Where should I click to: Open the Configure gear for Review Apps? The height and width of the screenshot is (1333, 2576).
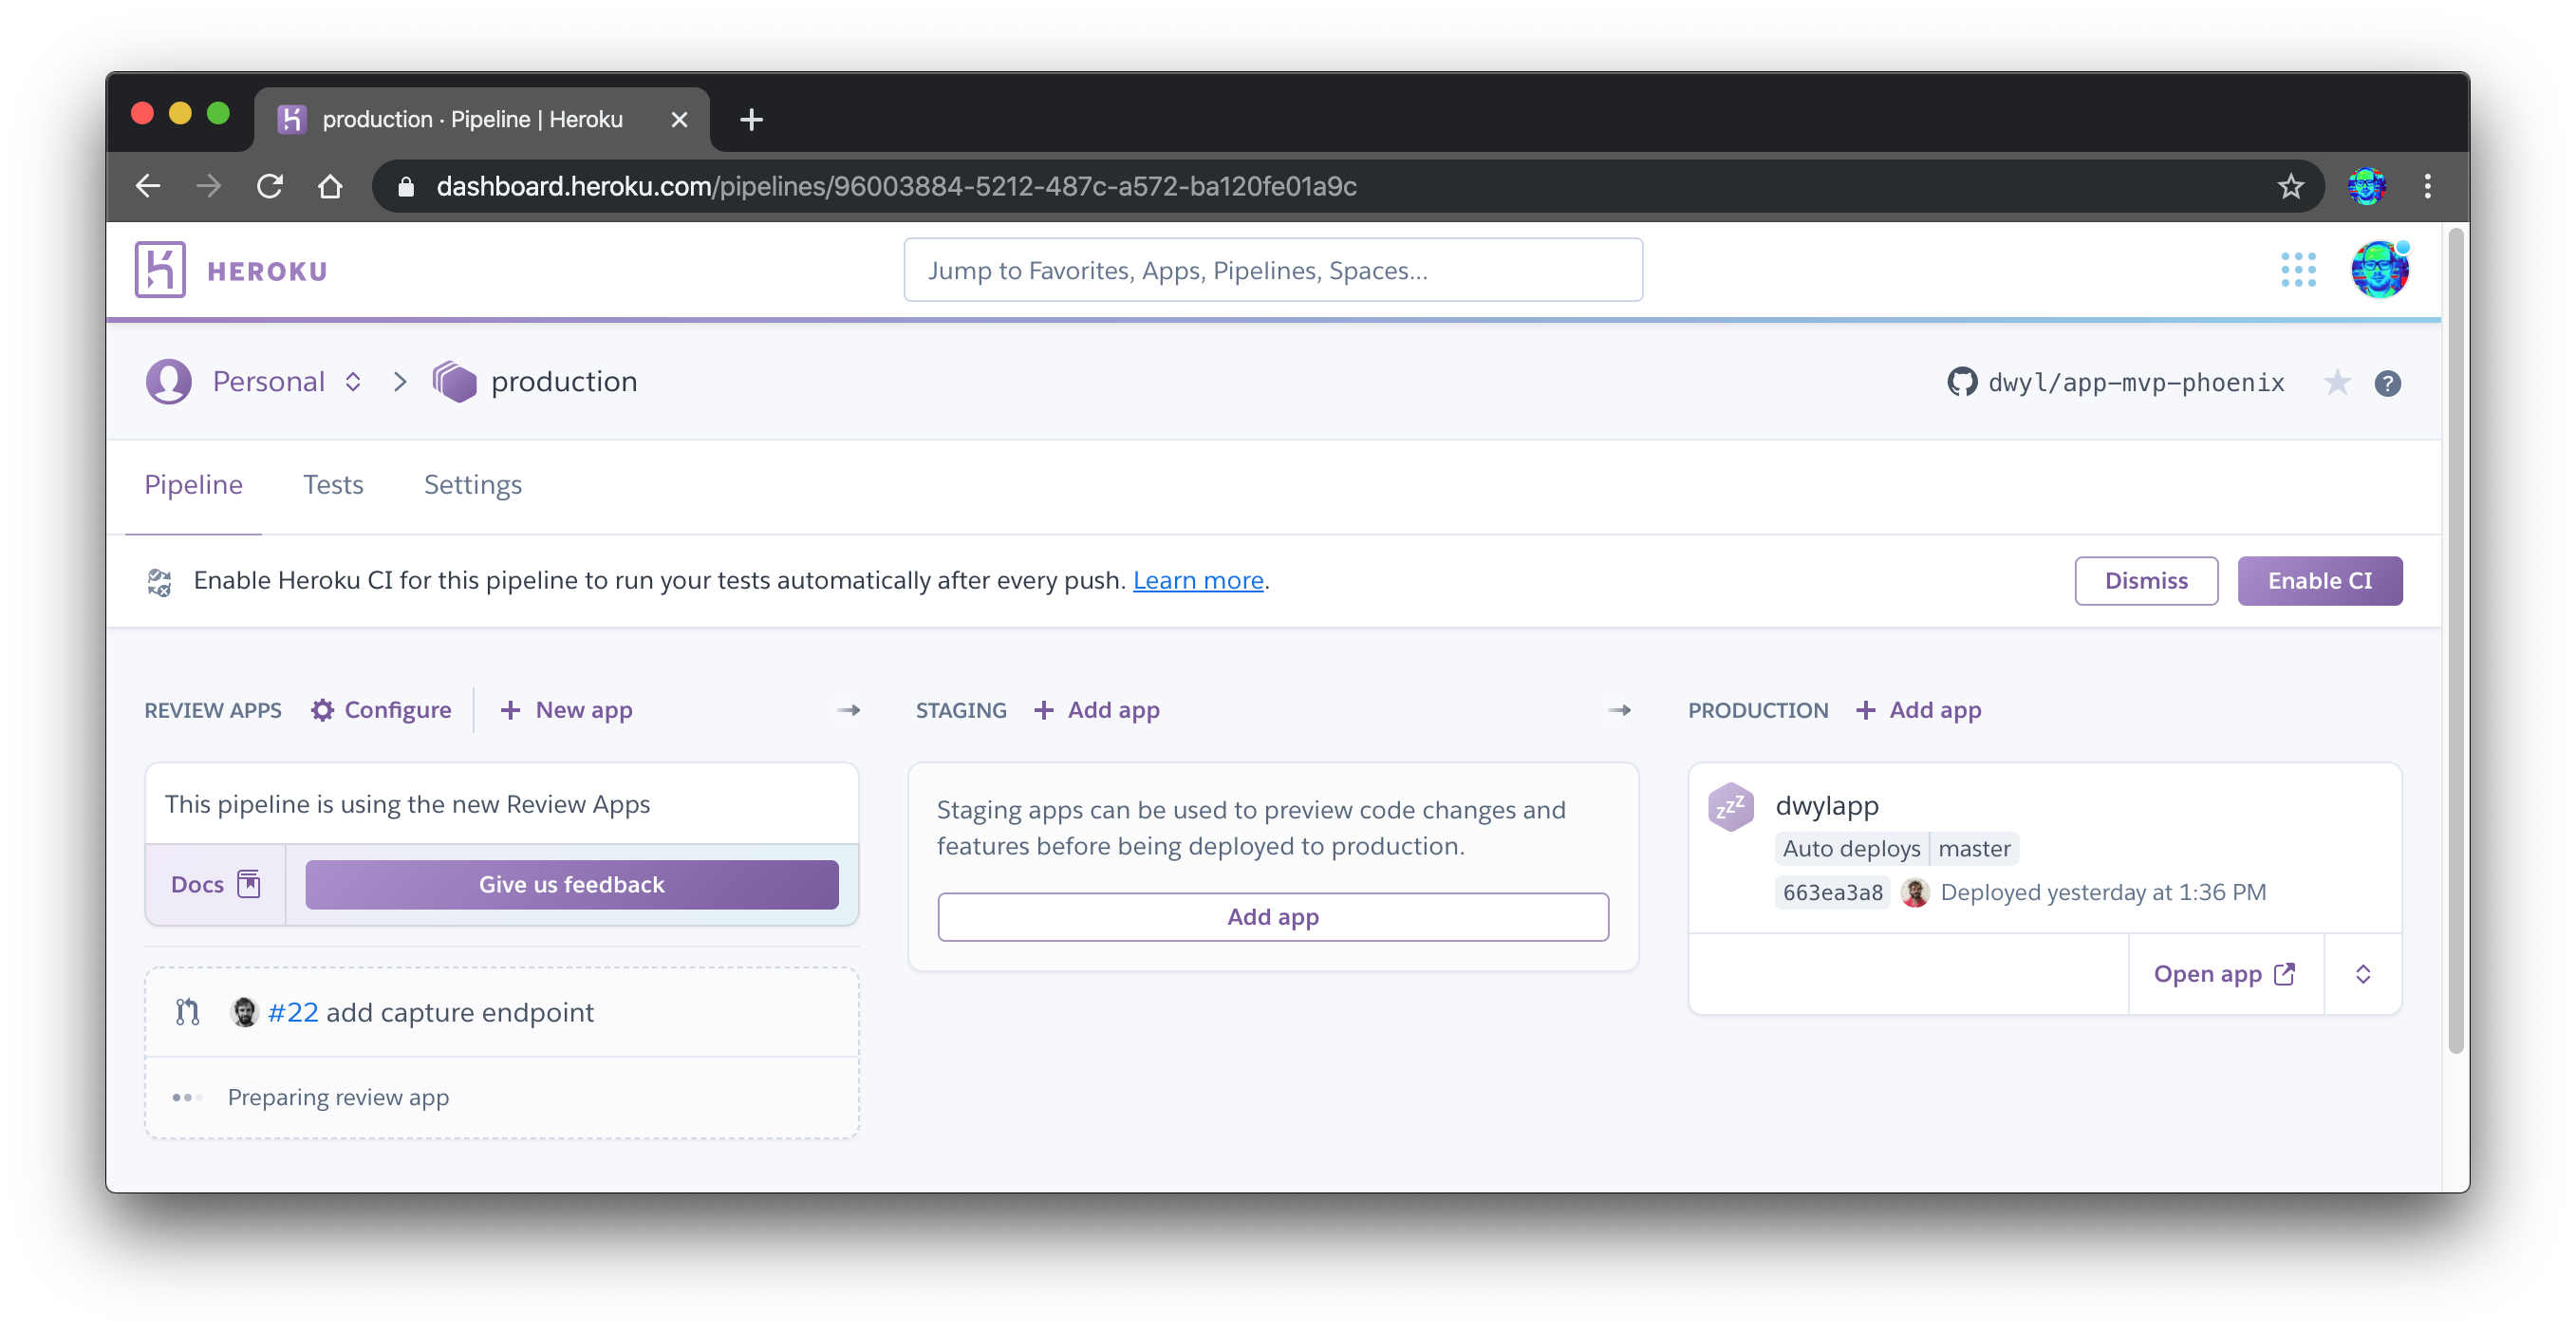click(x=322, y=710)
